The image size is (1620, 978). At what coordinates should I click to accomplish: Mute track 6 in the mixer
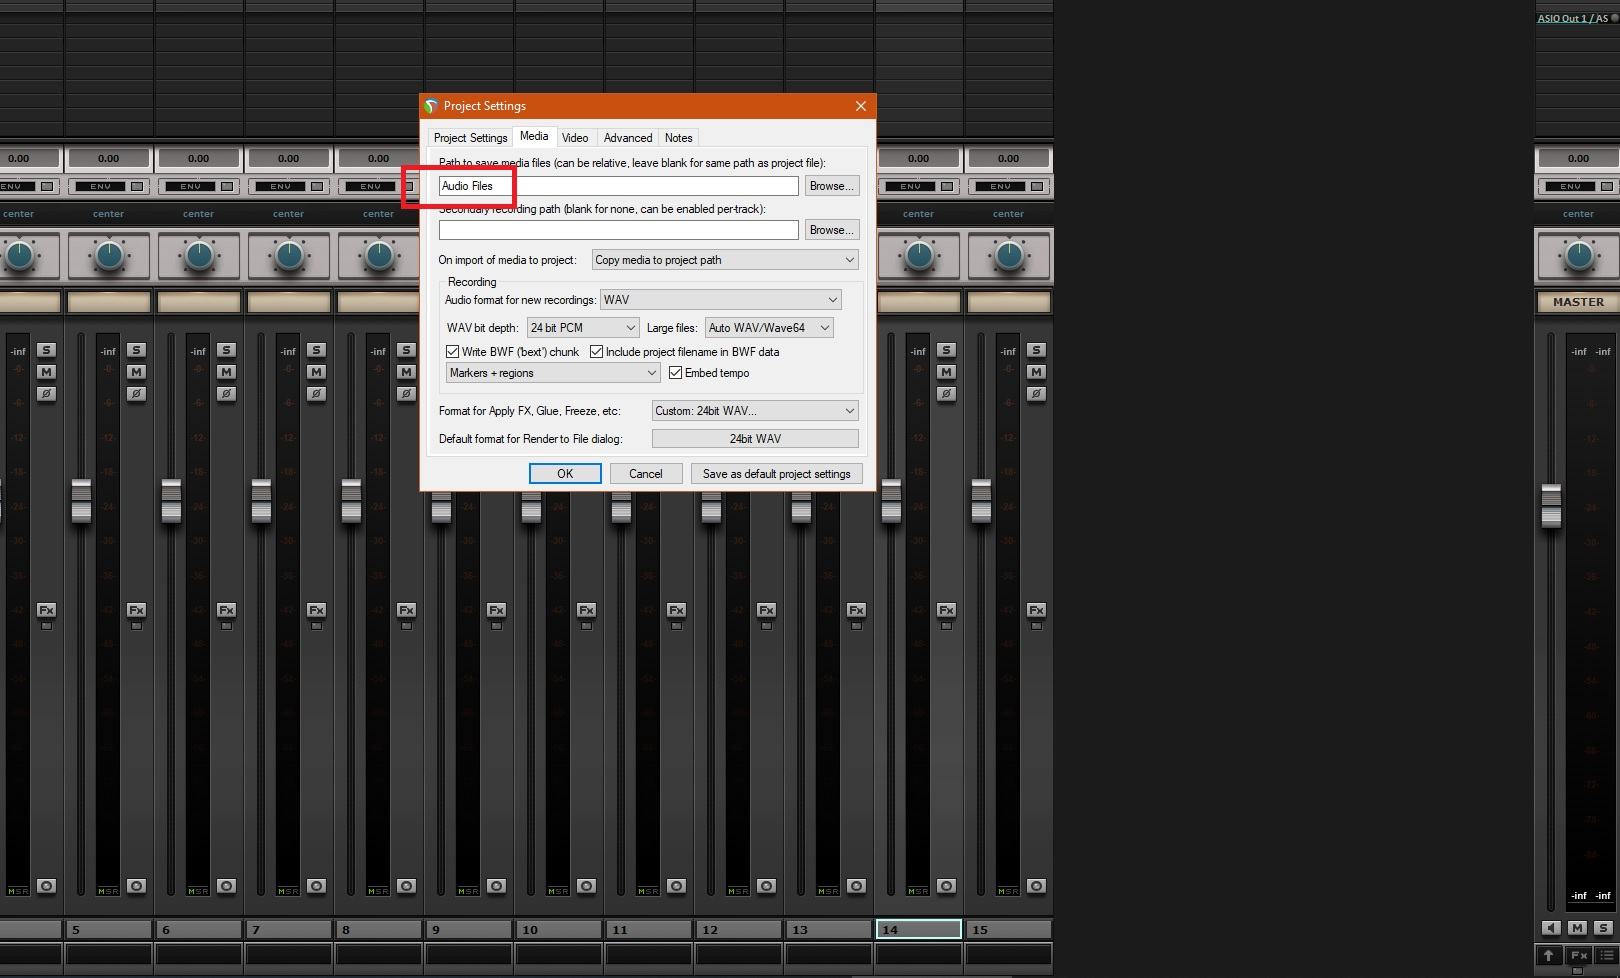tap(226, 372)
